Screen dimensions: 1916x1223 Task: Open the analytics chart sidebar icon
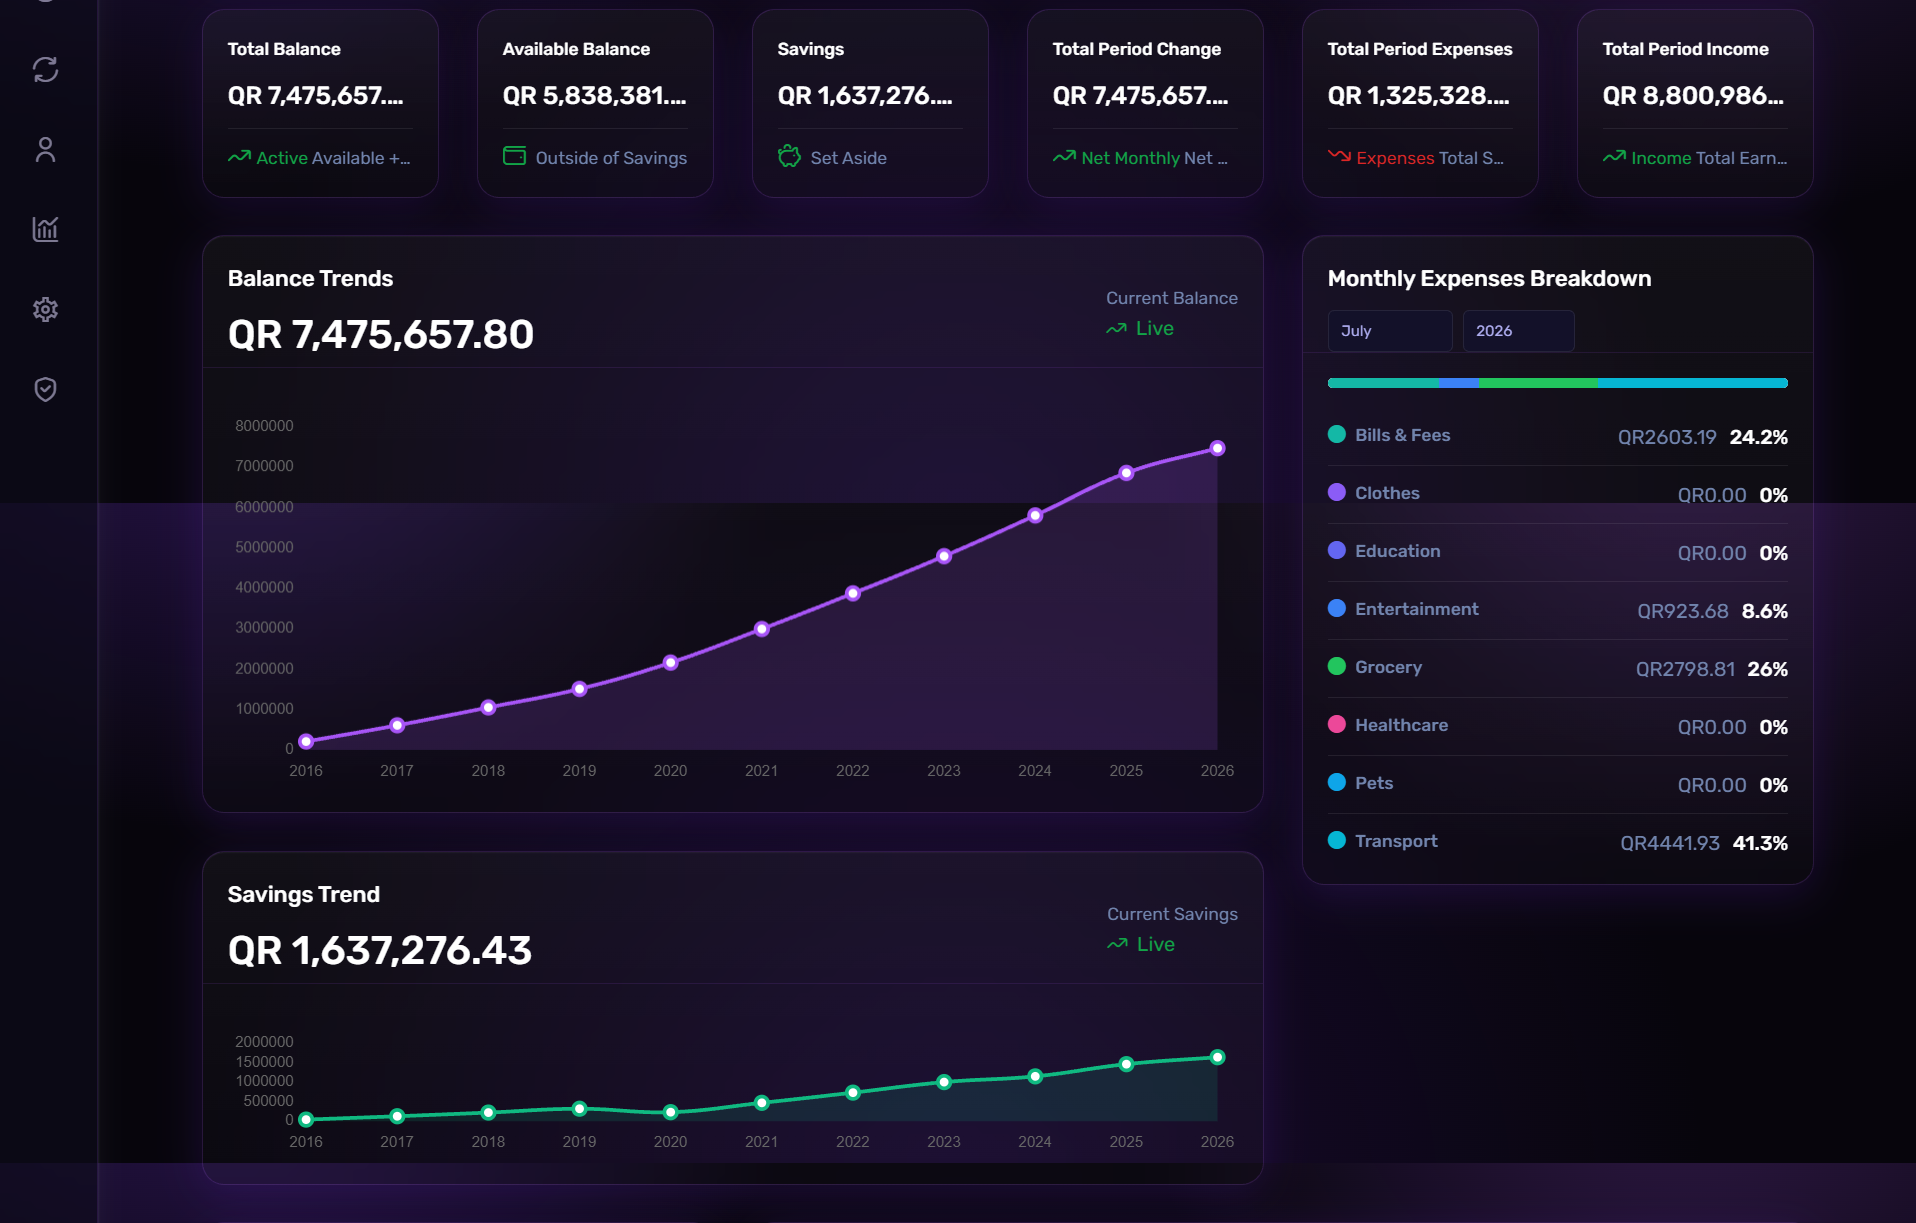45,229
